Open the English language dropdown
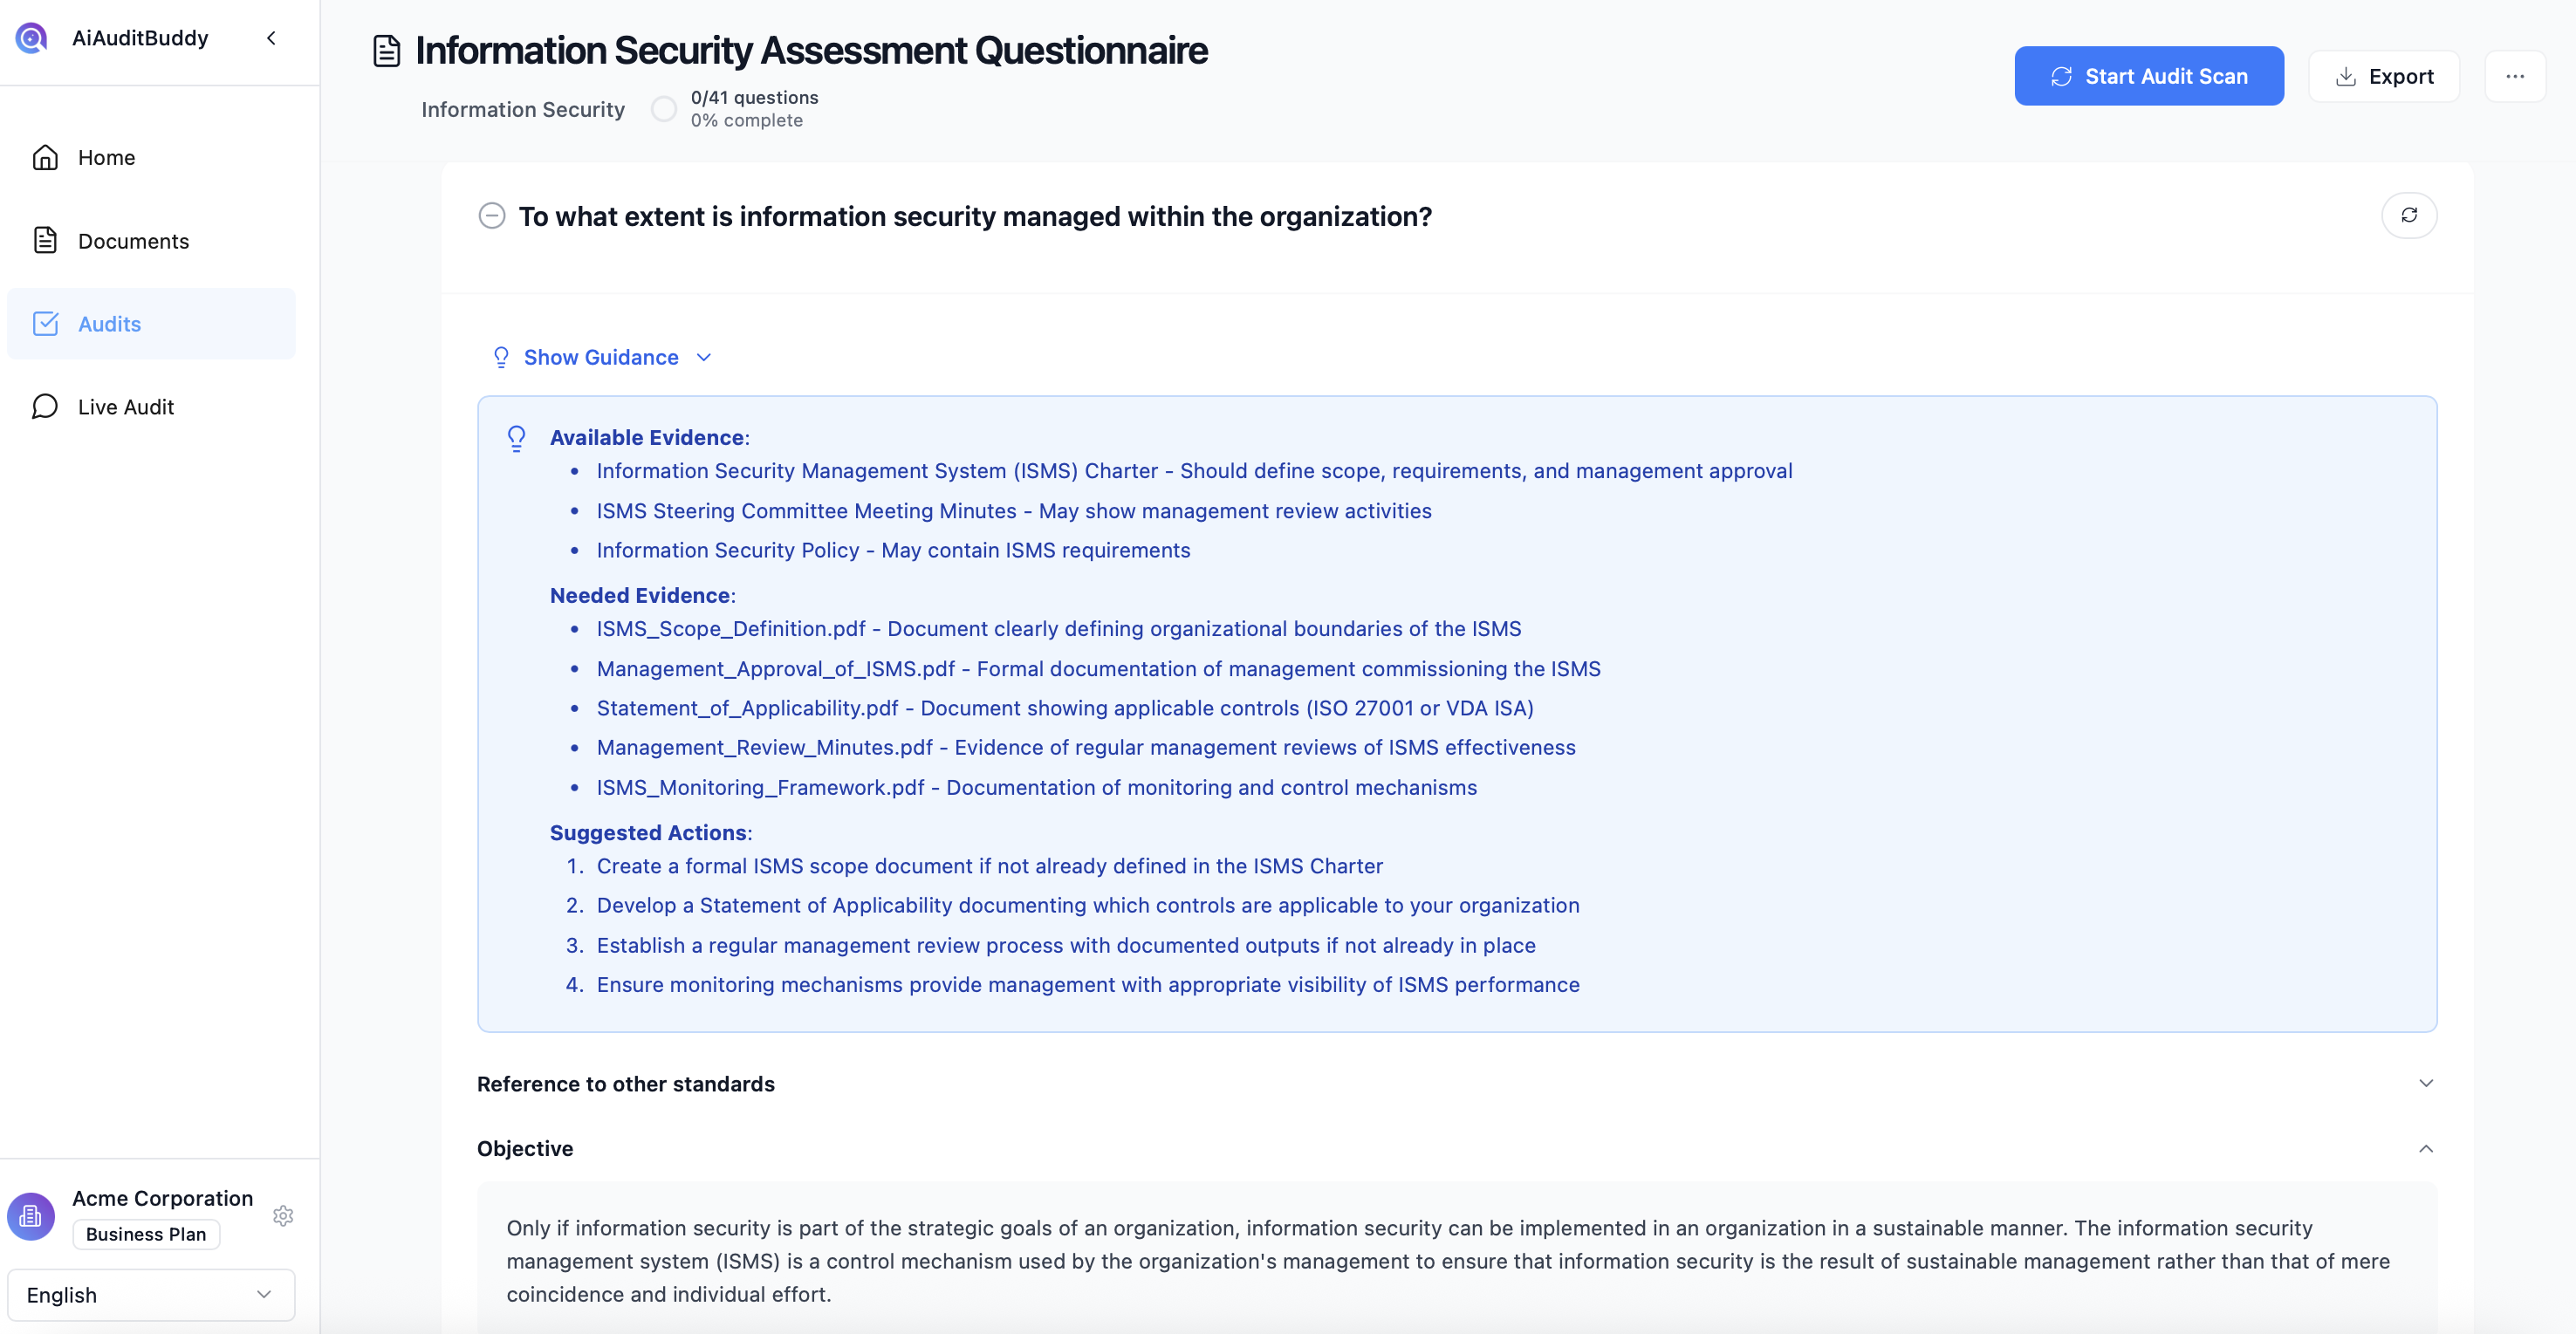The height and width of the screenshot is (1334, 2576). (x=151, y=1294)
